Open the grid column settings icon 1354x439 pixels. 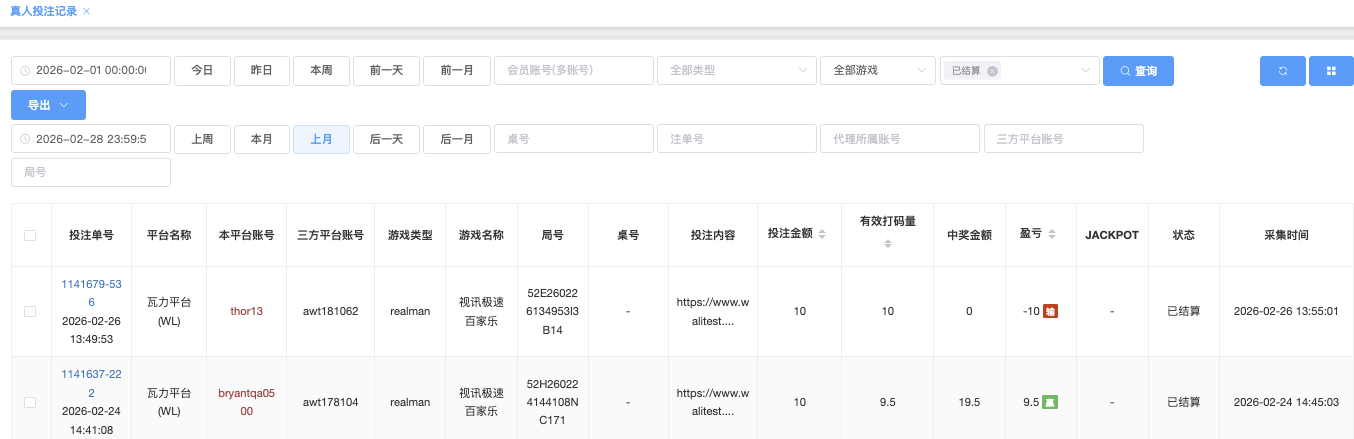[1331, 71]
